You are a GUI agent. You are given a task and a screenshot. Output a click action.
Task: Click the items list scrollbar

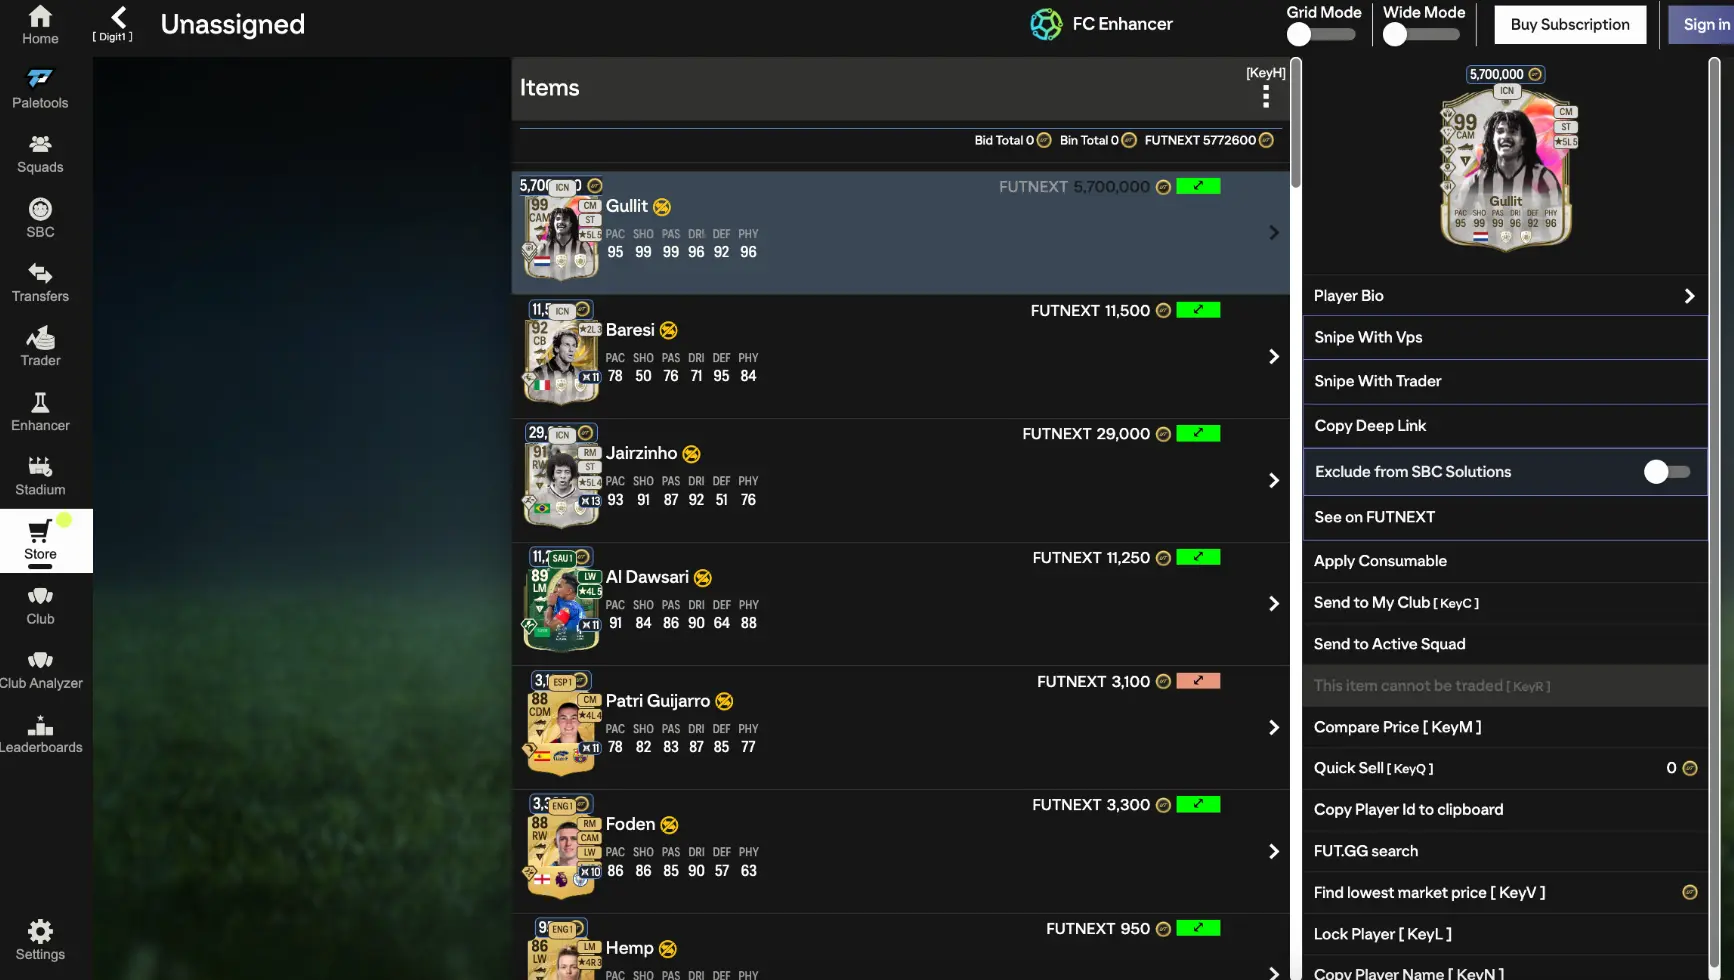[x=1296, y=124]
